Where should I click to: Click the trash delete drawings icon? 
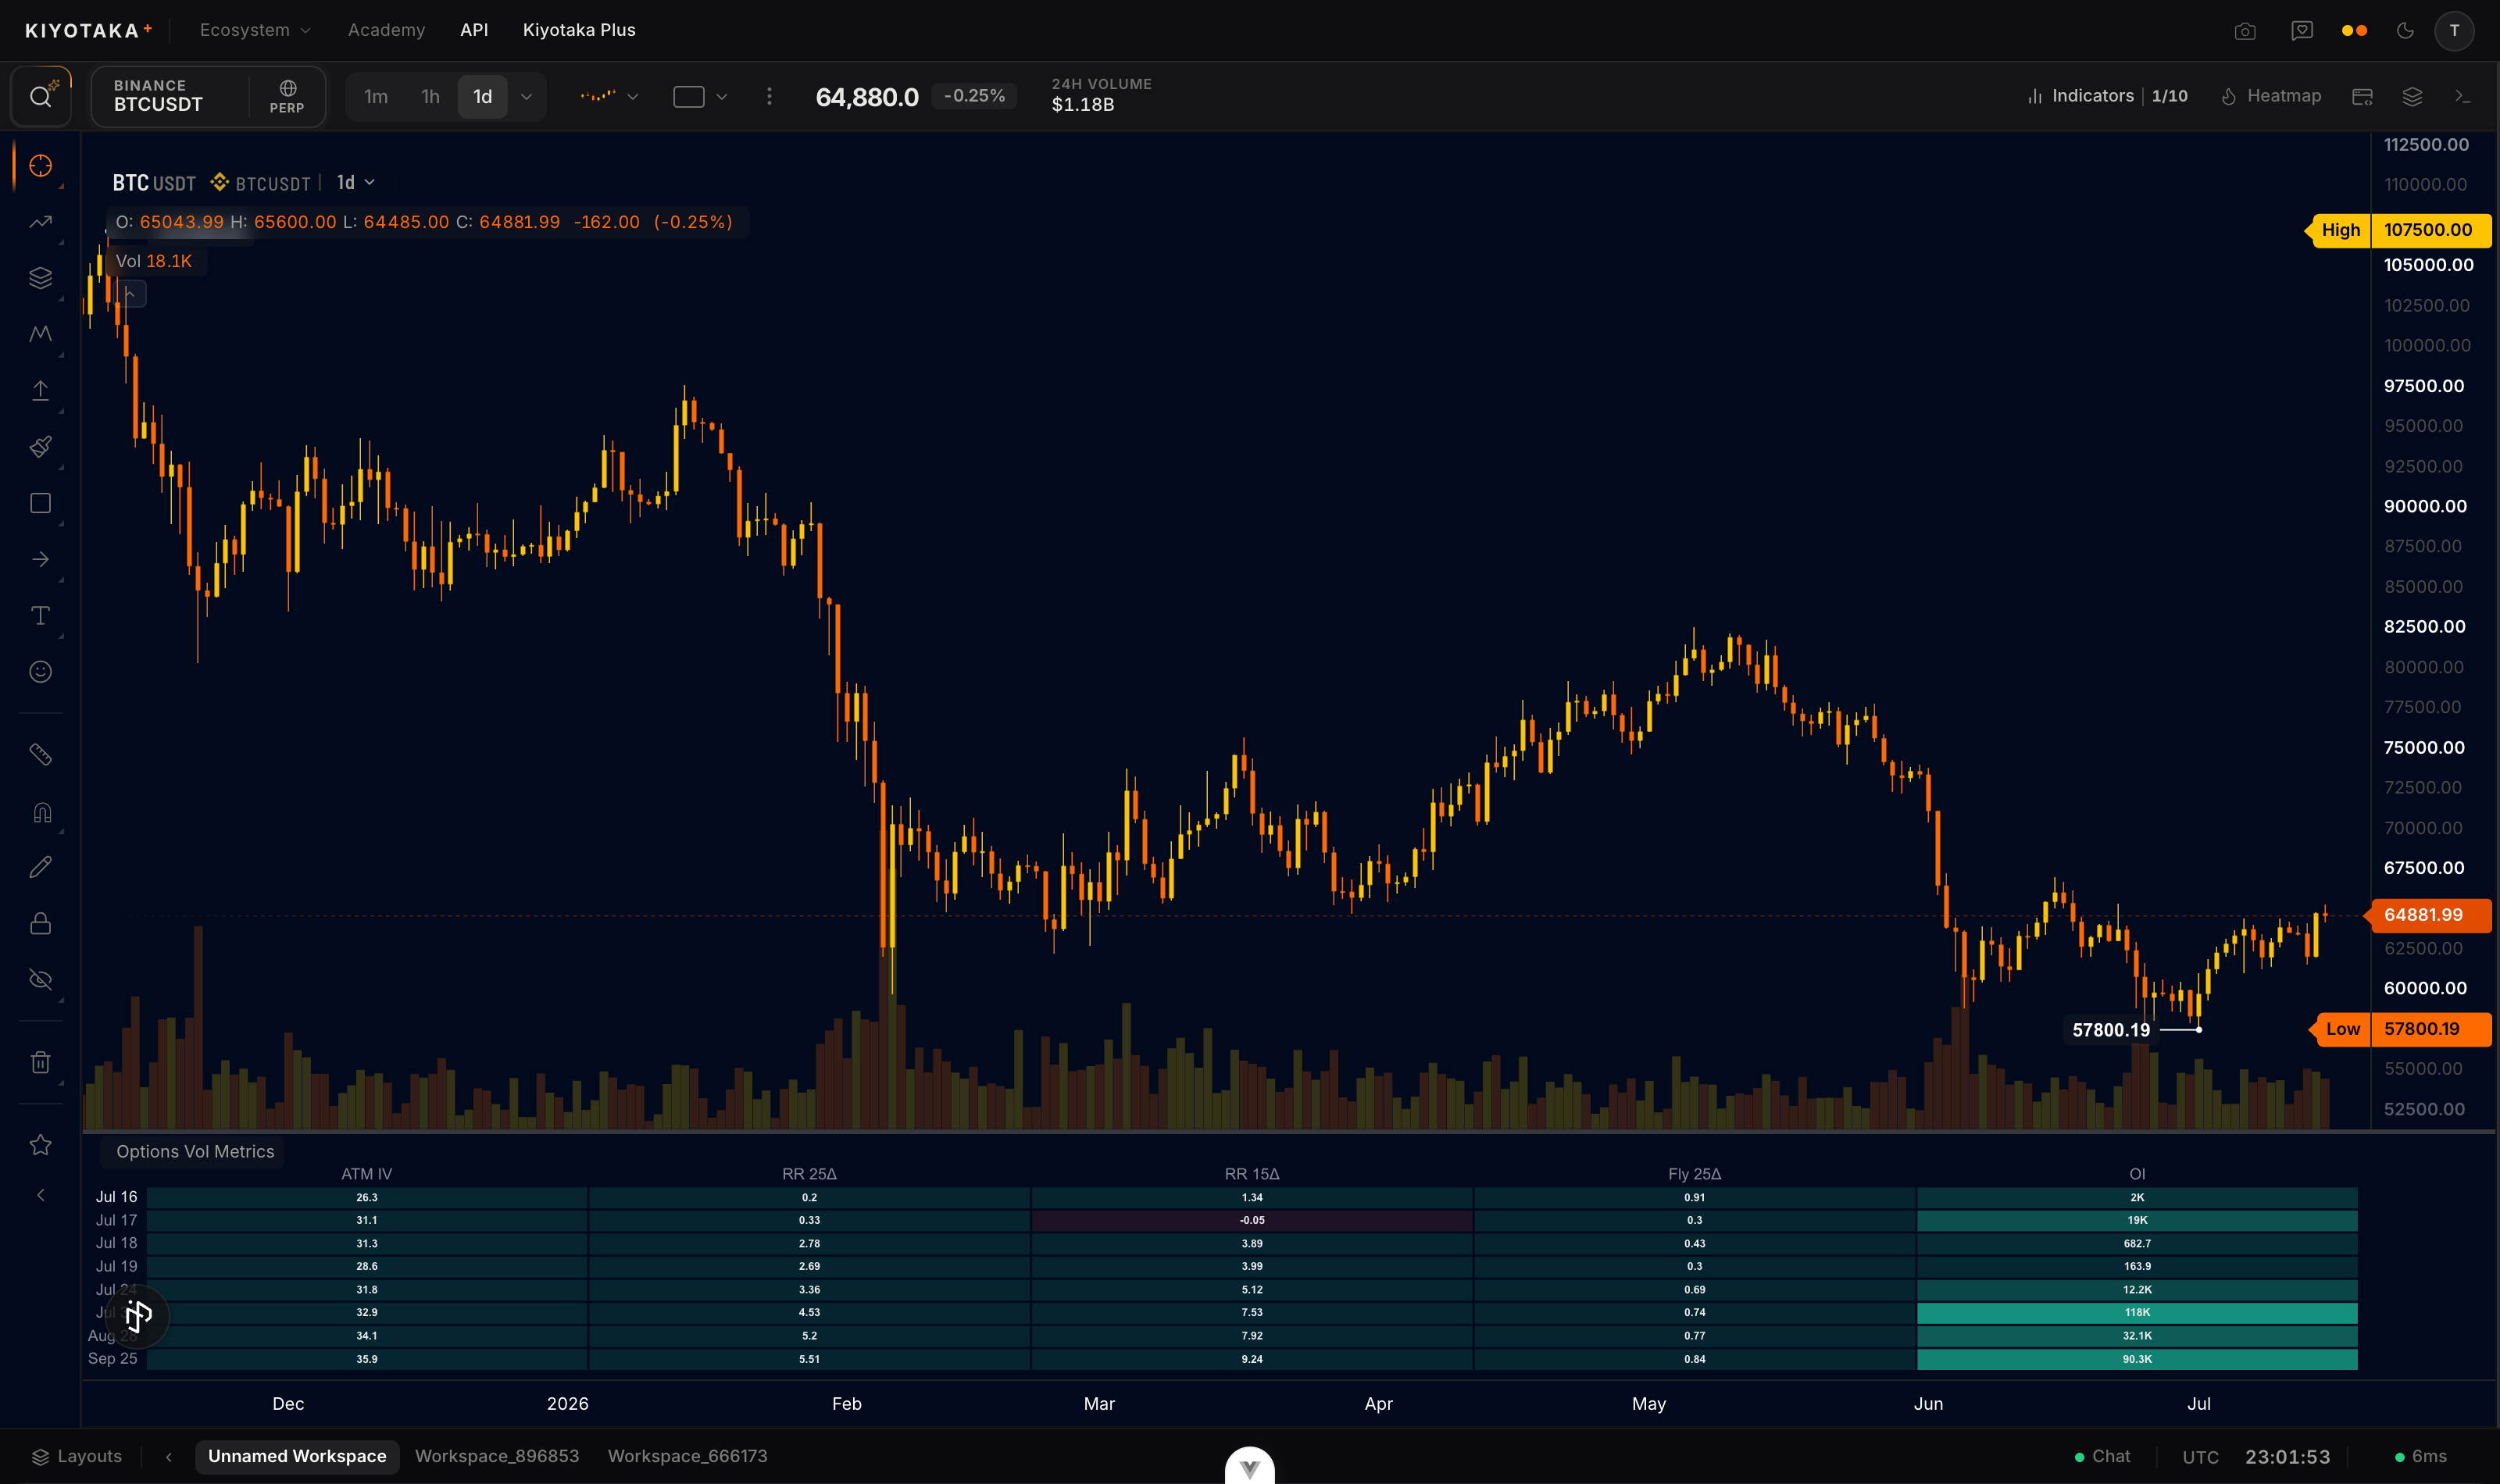click(x=40, y=1062)
